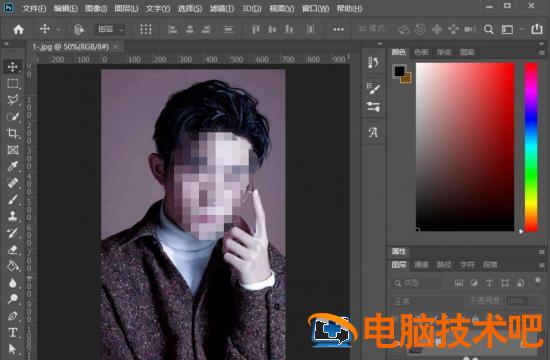Open the 窗口(W) Window menu
550x360 pixels.
[x=315, y=8]
